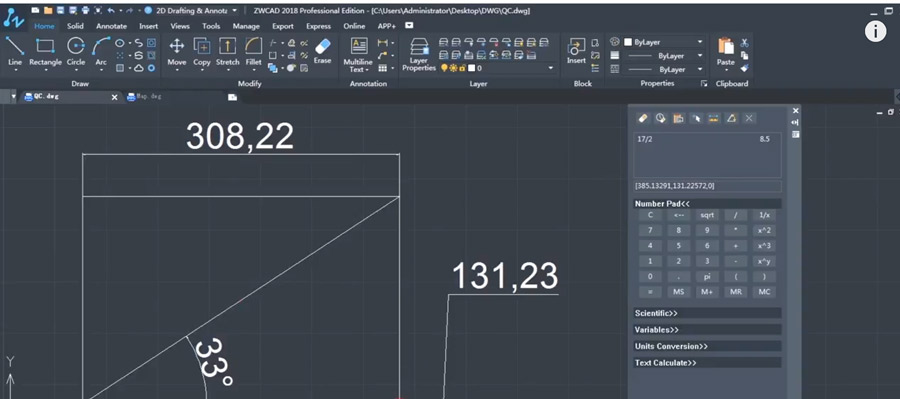The width and height of the screenshot is (900, 399).
Task: Select the Line drawing tool
Action: pos(15,52)
